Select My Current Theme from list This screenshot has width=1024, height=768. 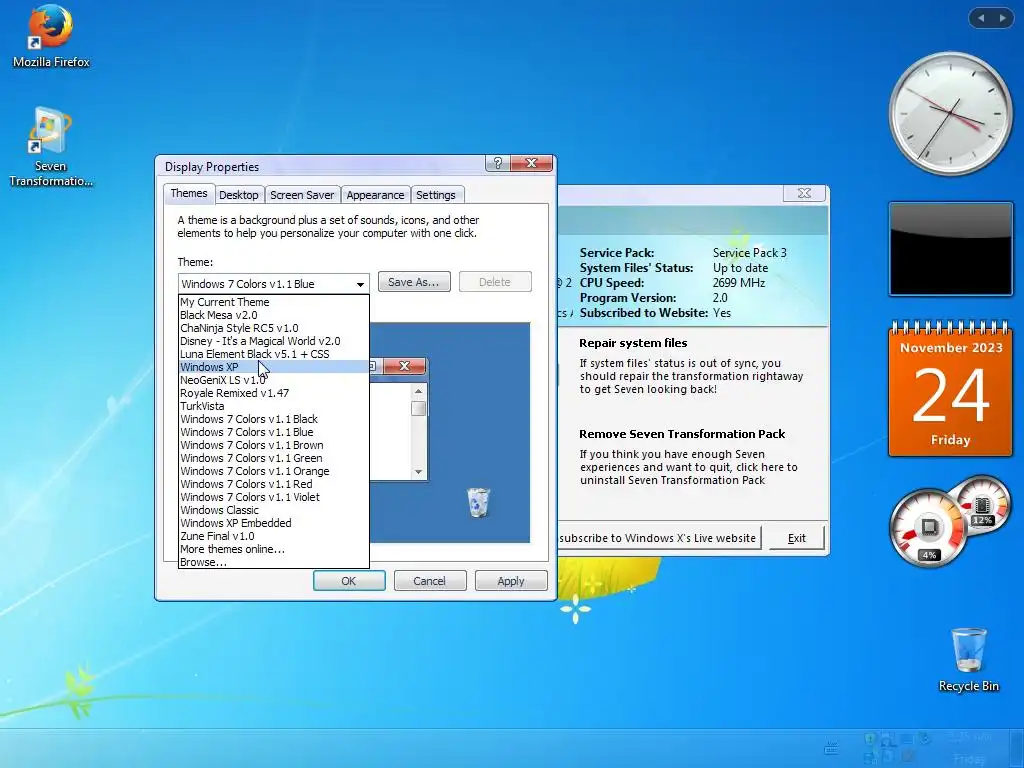click(x=274, y=302)
